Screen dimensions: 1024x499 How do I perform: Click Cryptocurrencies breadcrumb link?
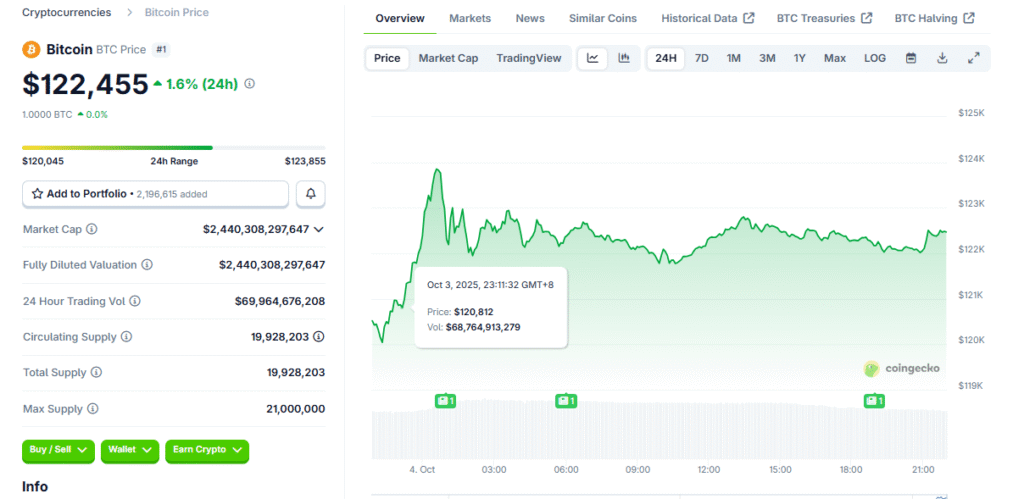pos(67,12)
